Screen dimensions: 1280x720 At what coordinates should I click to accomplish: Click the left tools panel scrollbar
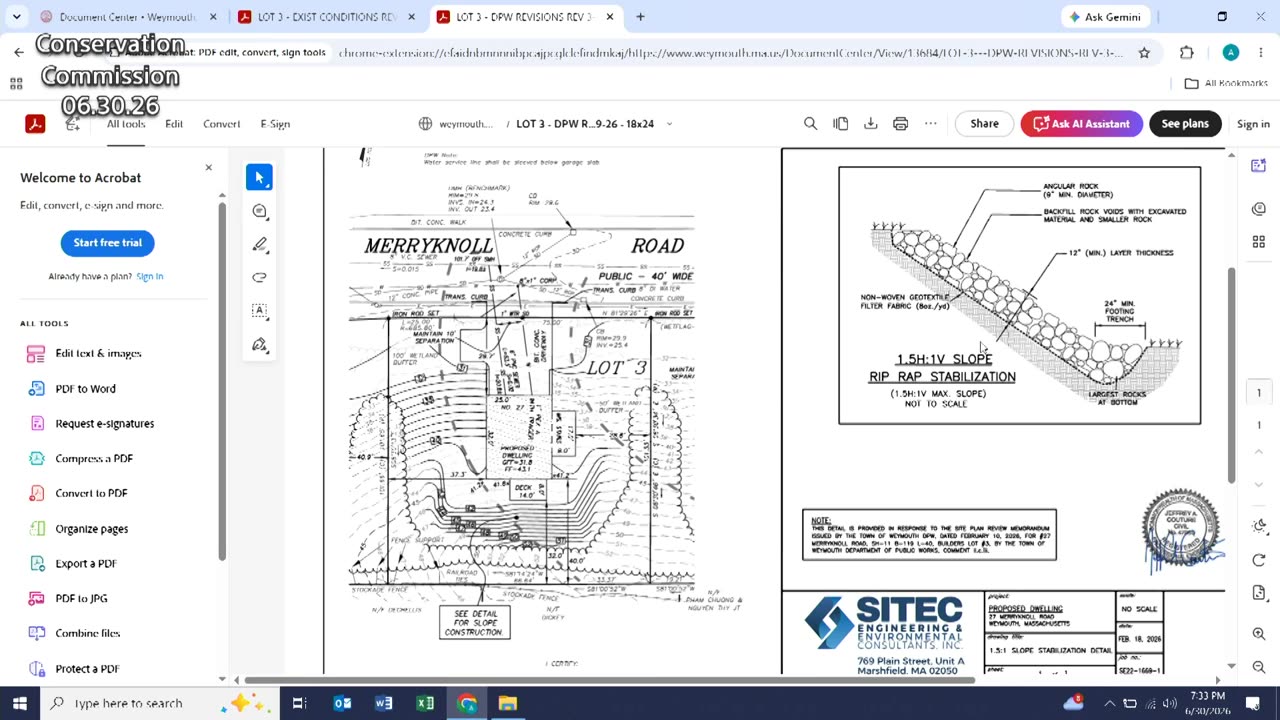(x=222, y=380)
